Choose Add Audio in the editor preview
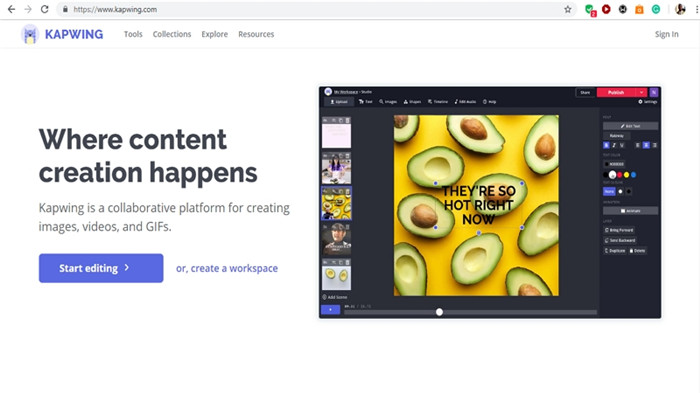 coord(465,102)
